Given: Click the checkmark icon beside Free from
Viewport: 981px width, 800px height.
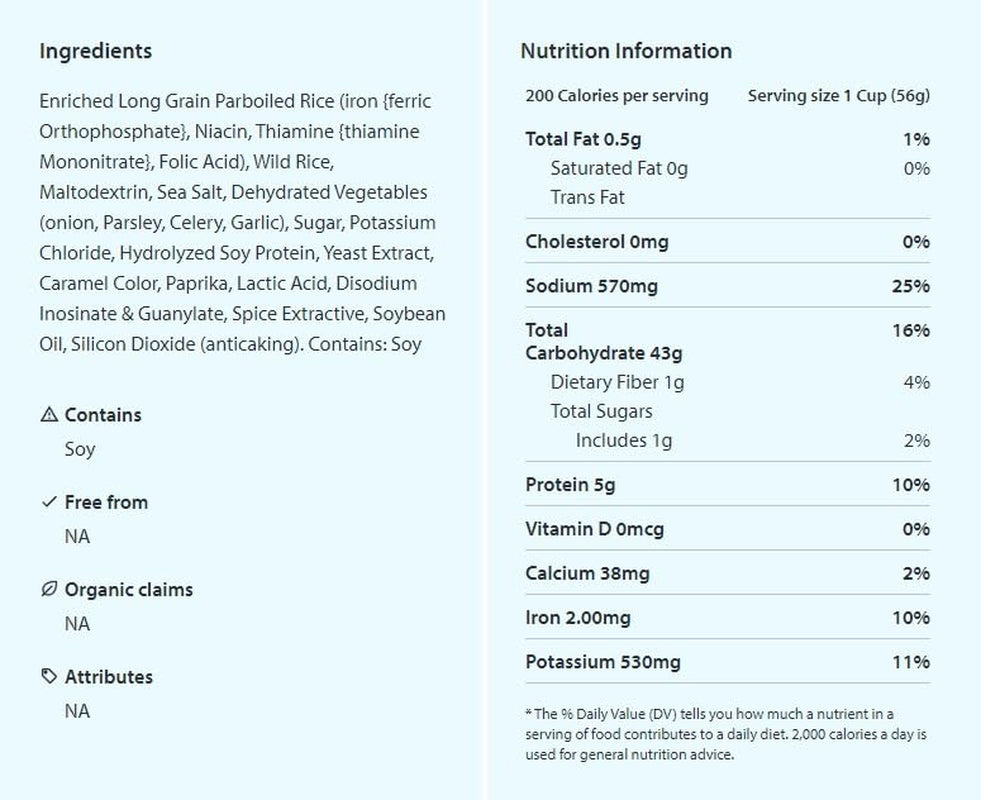Looking at the screenshot, I should pyautogui.click(x=49, y=502).
